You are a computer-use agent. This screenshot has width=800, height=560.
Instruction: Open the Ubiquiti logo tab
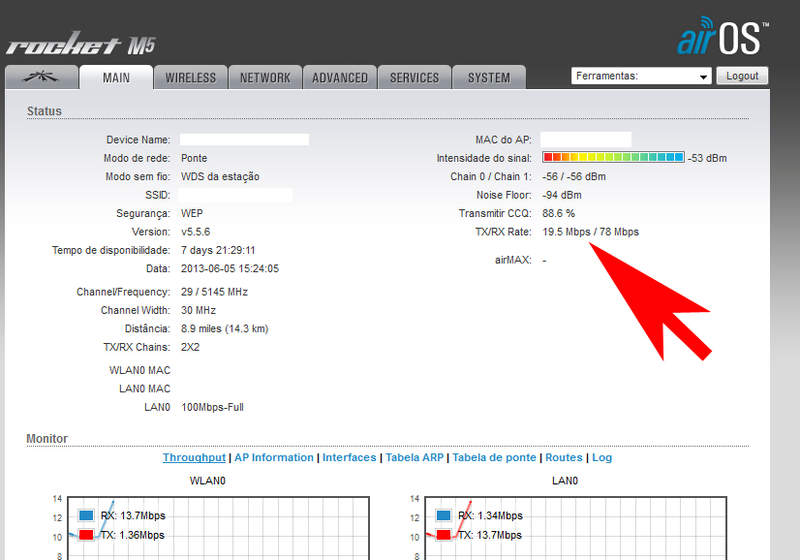[x=41, y=77]
